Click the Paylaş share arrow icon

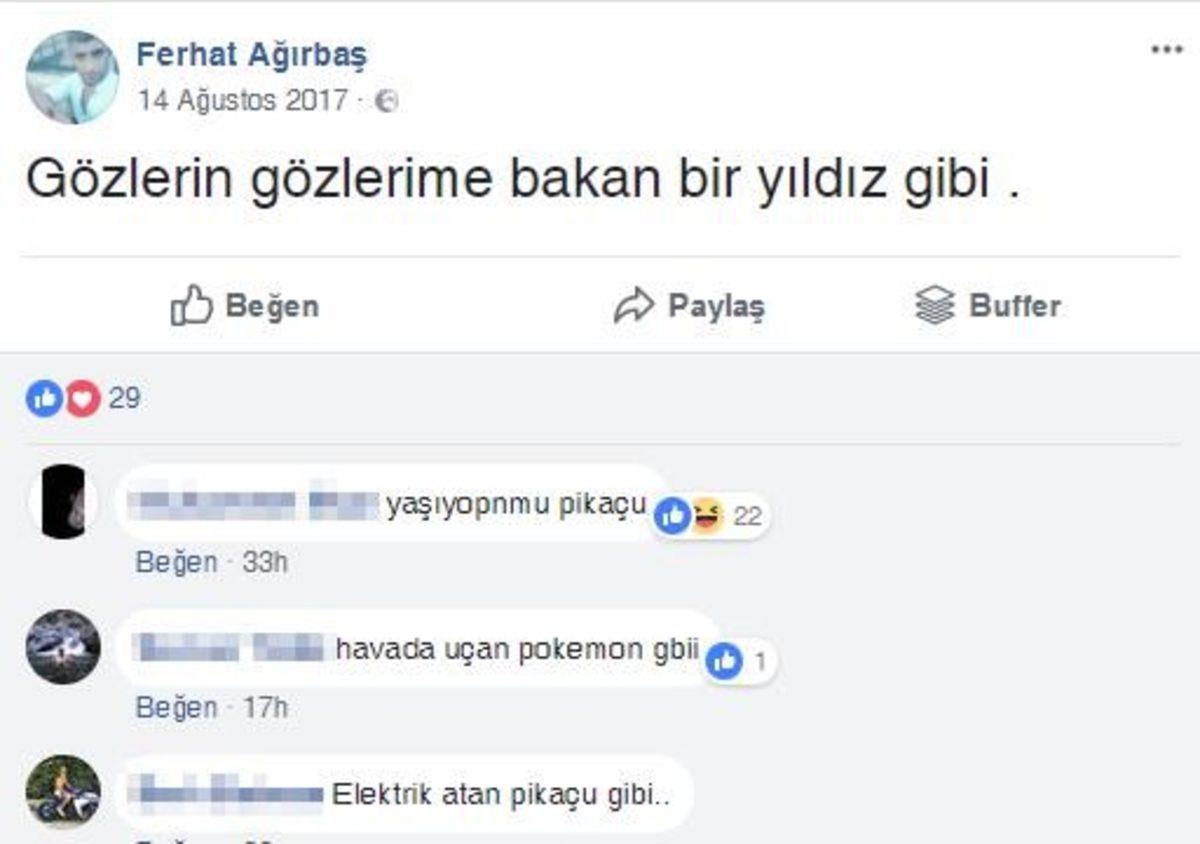[x=631, y=306]
